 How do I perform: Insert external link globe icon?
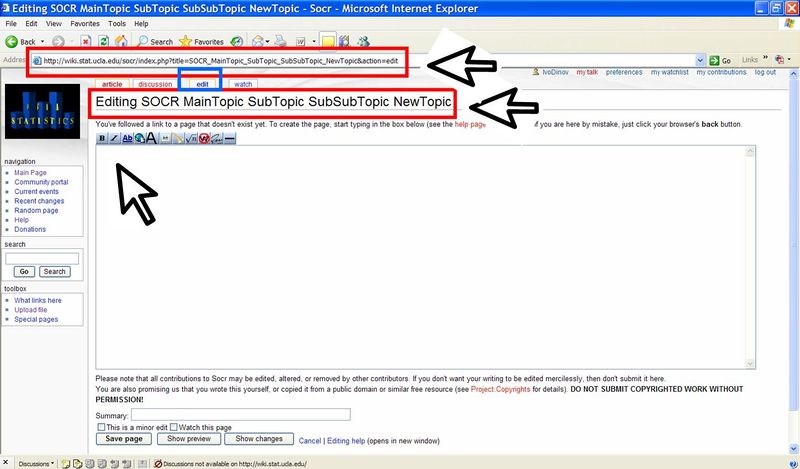coord(139,138)
